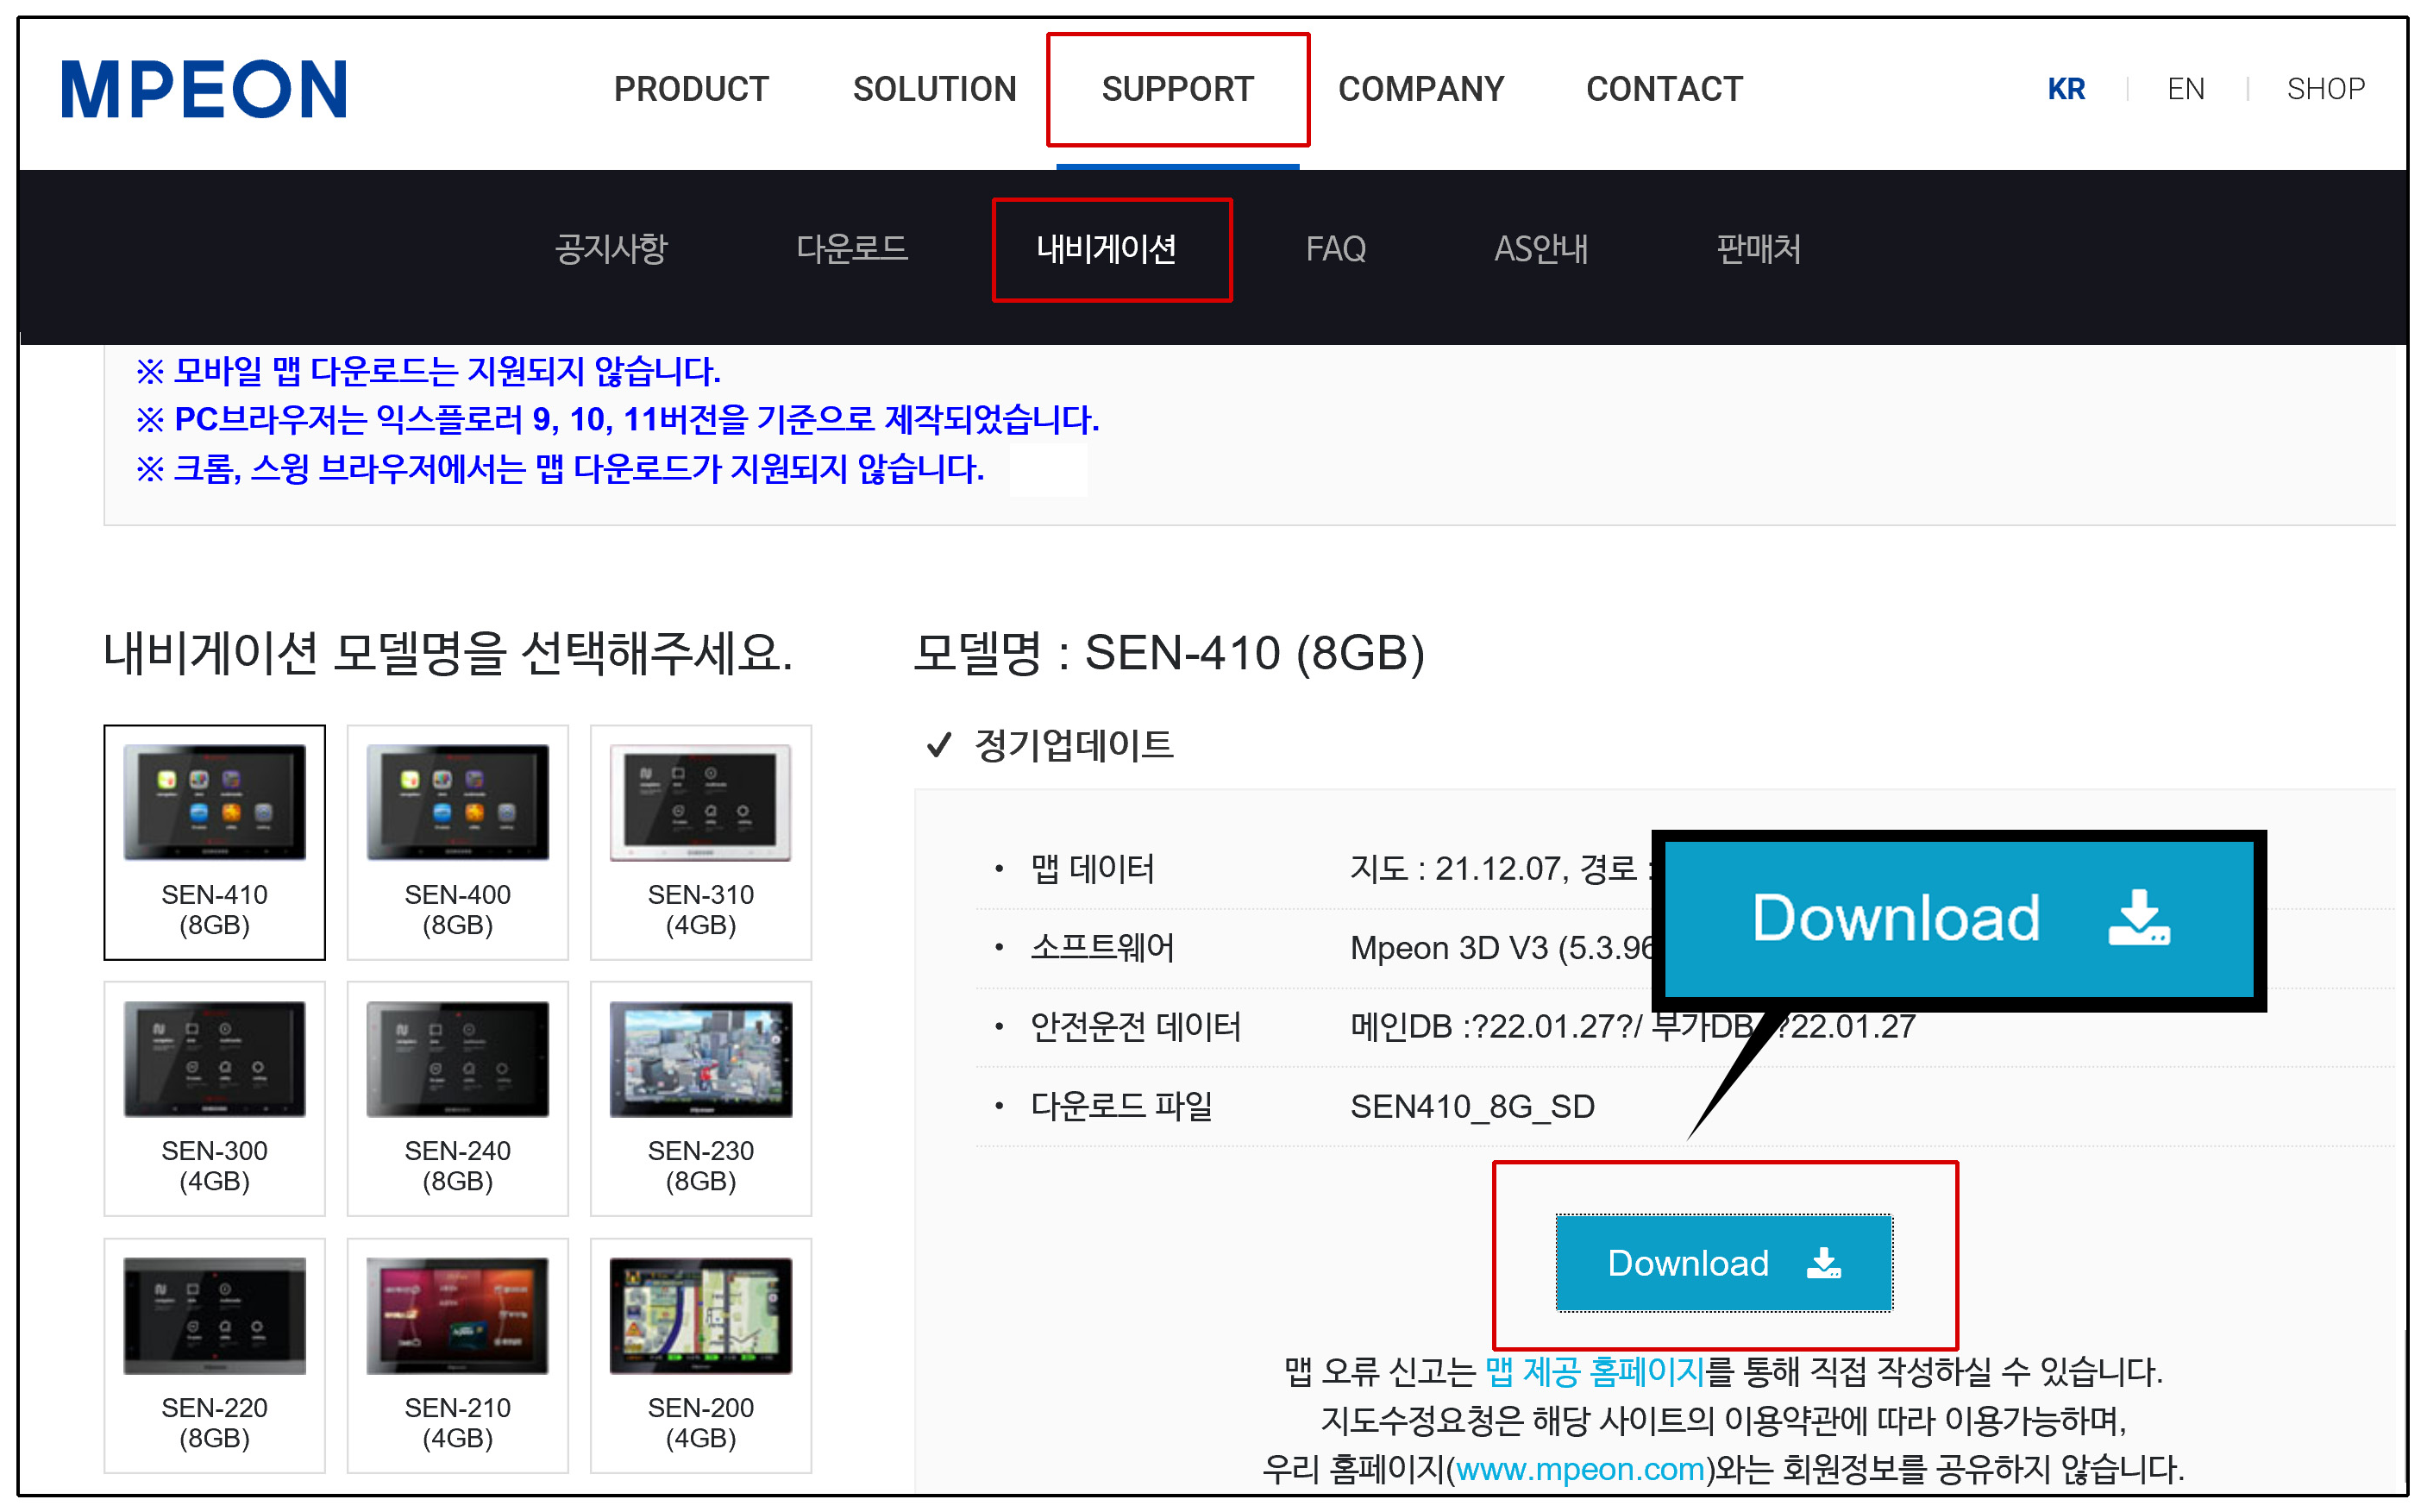Click the Download button below SEN410_8G_SD
This screenshot has height=1512, width=2427.
tap(1723, 1263)
